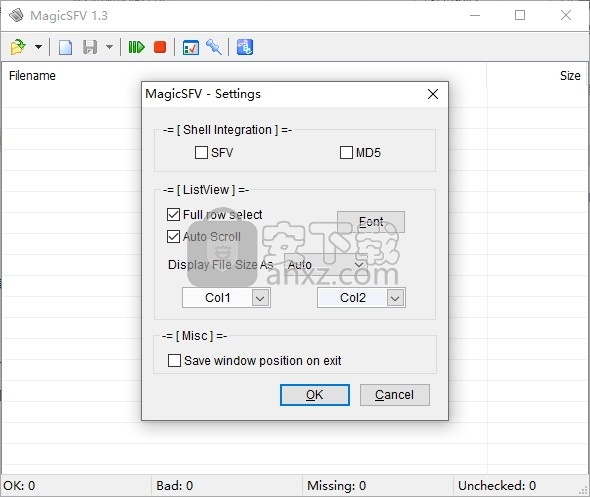Screen dimensions: 590x497
Task: Enable SFV shell integration checkbox
Action: 201,153
